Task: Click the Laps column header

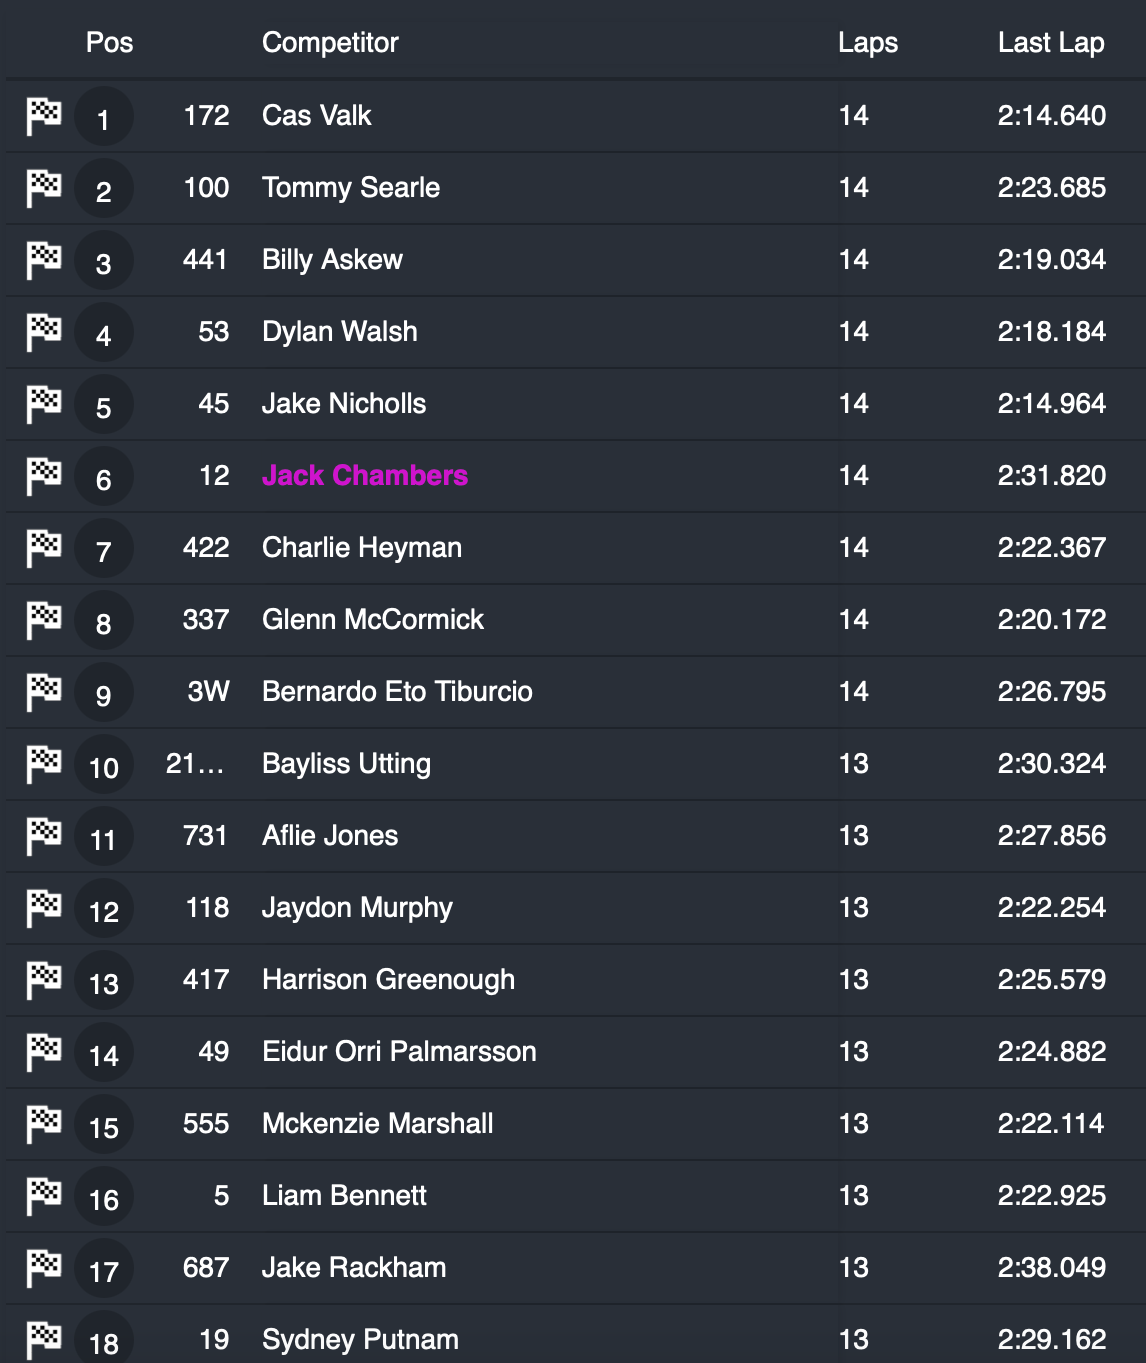Action: tap(867, 43)
